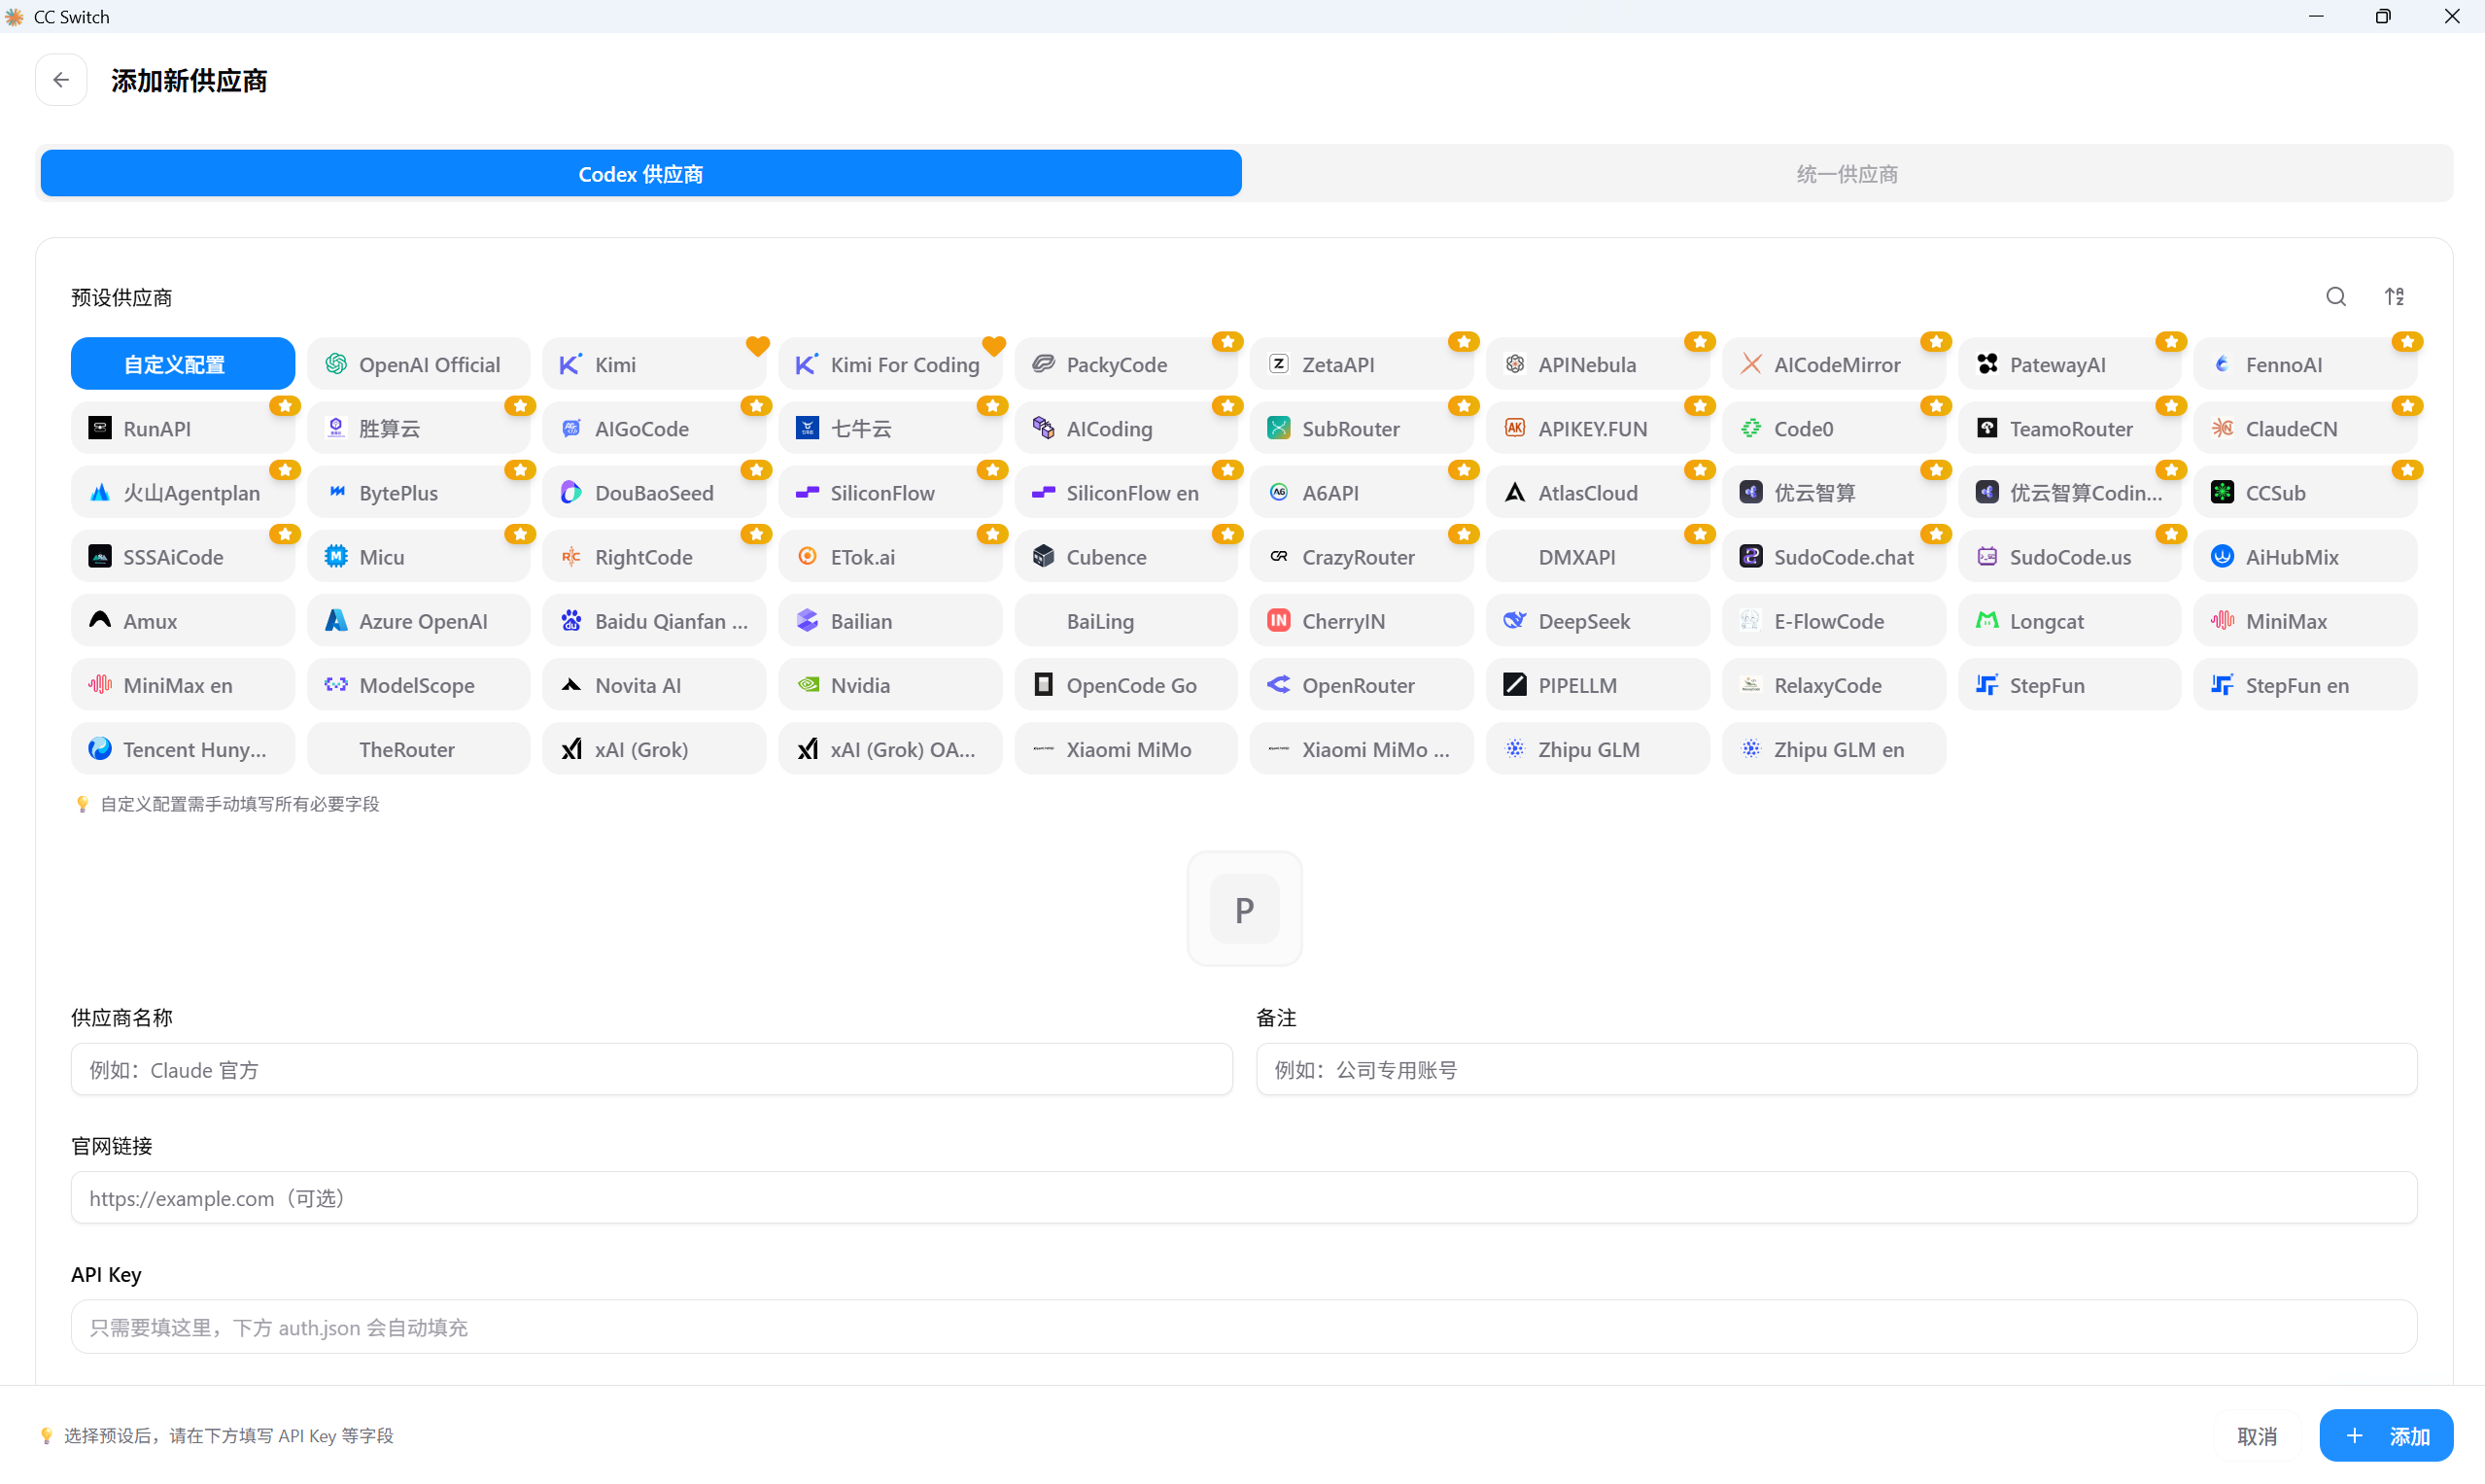2485x1484 pixels.
Task: Choose the DMXAPI preset
Action: (1598, 556)
